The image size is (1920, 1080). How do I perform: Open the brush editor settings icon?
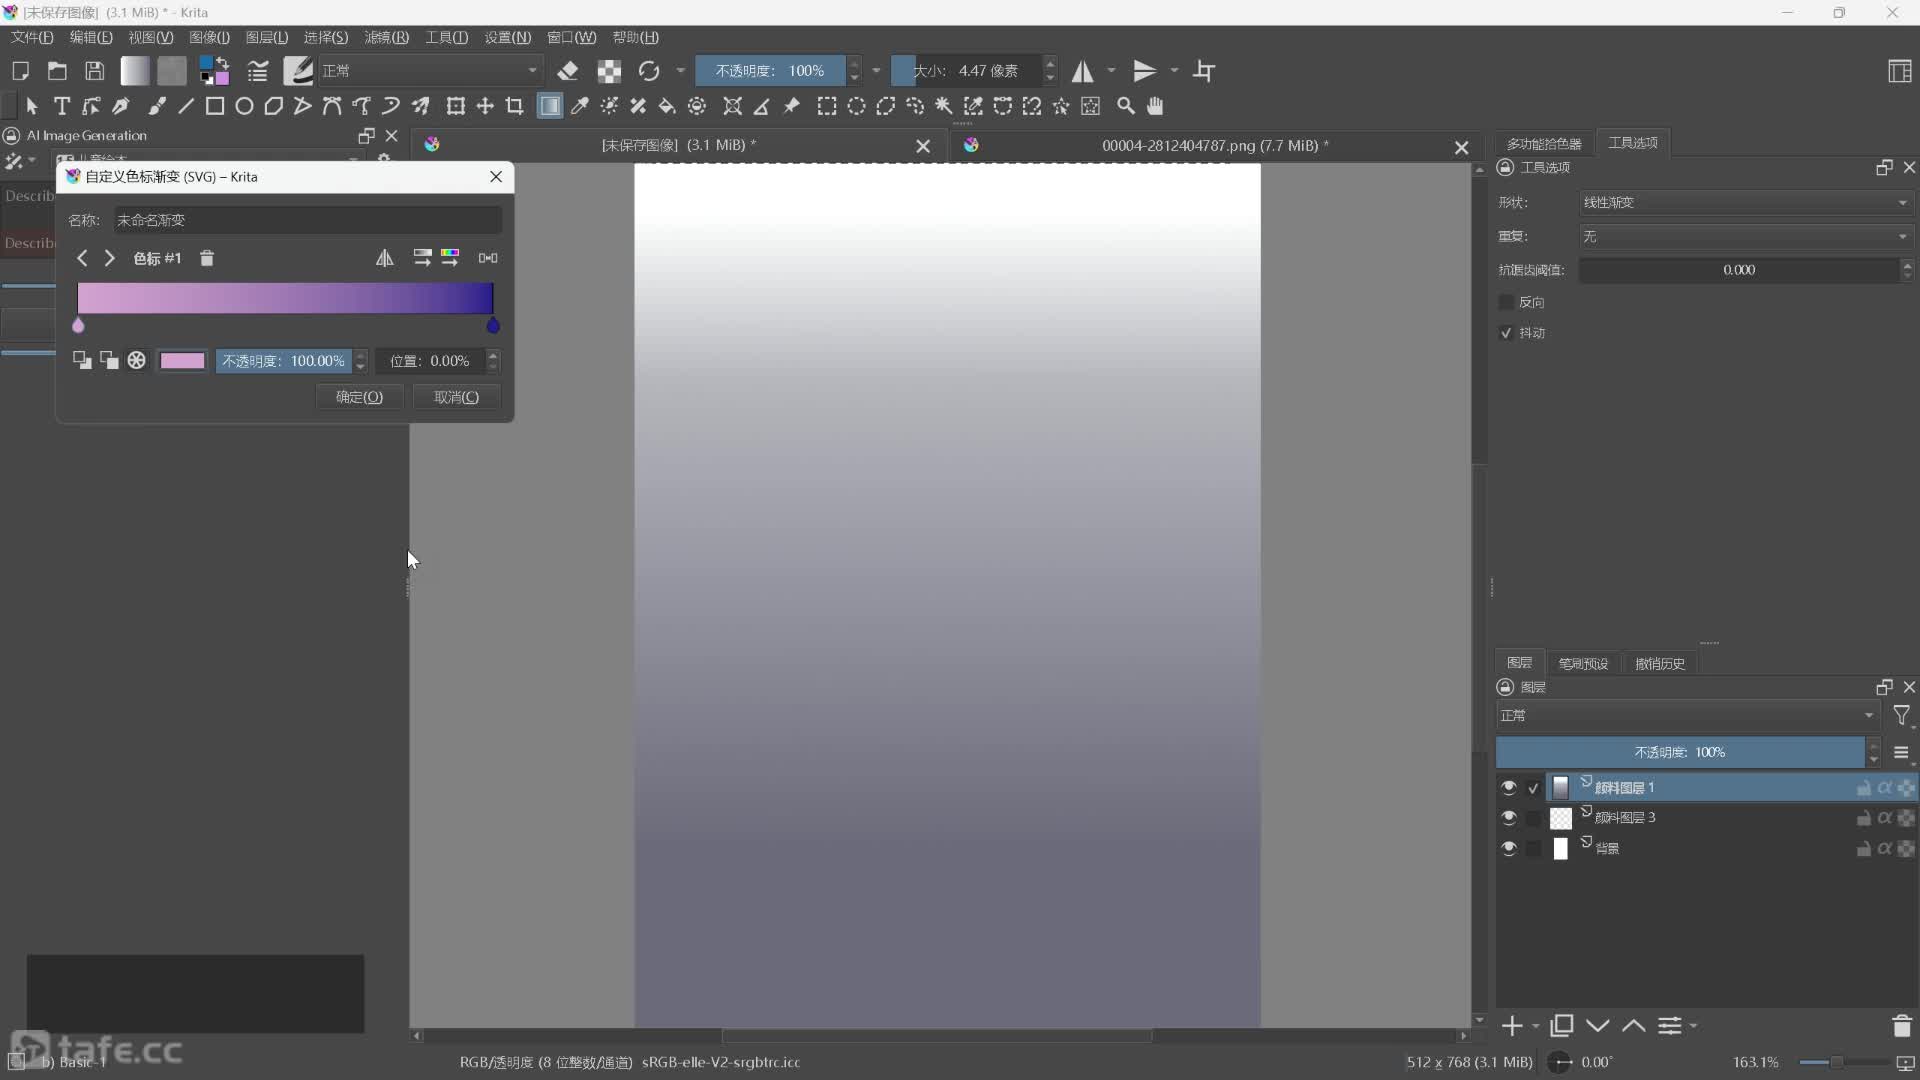(x=258, y=71)
